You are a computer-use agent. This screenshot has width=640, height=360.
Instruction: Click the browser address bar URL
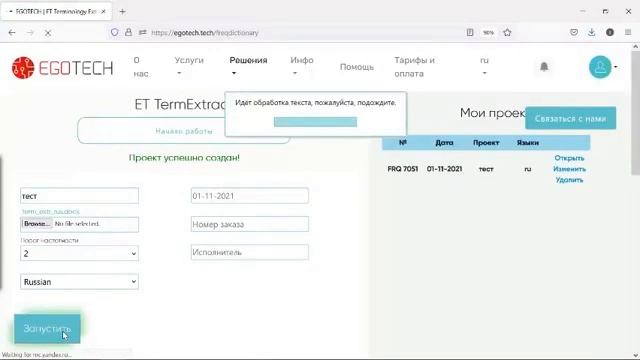[x=204, y=33]
